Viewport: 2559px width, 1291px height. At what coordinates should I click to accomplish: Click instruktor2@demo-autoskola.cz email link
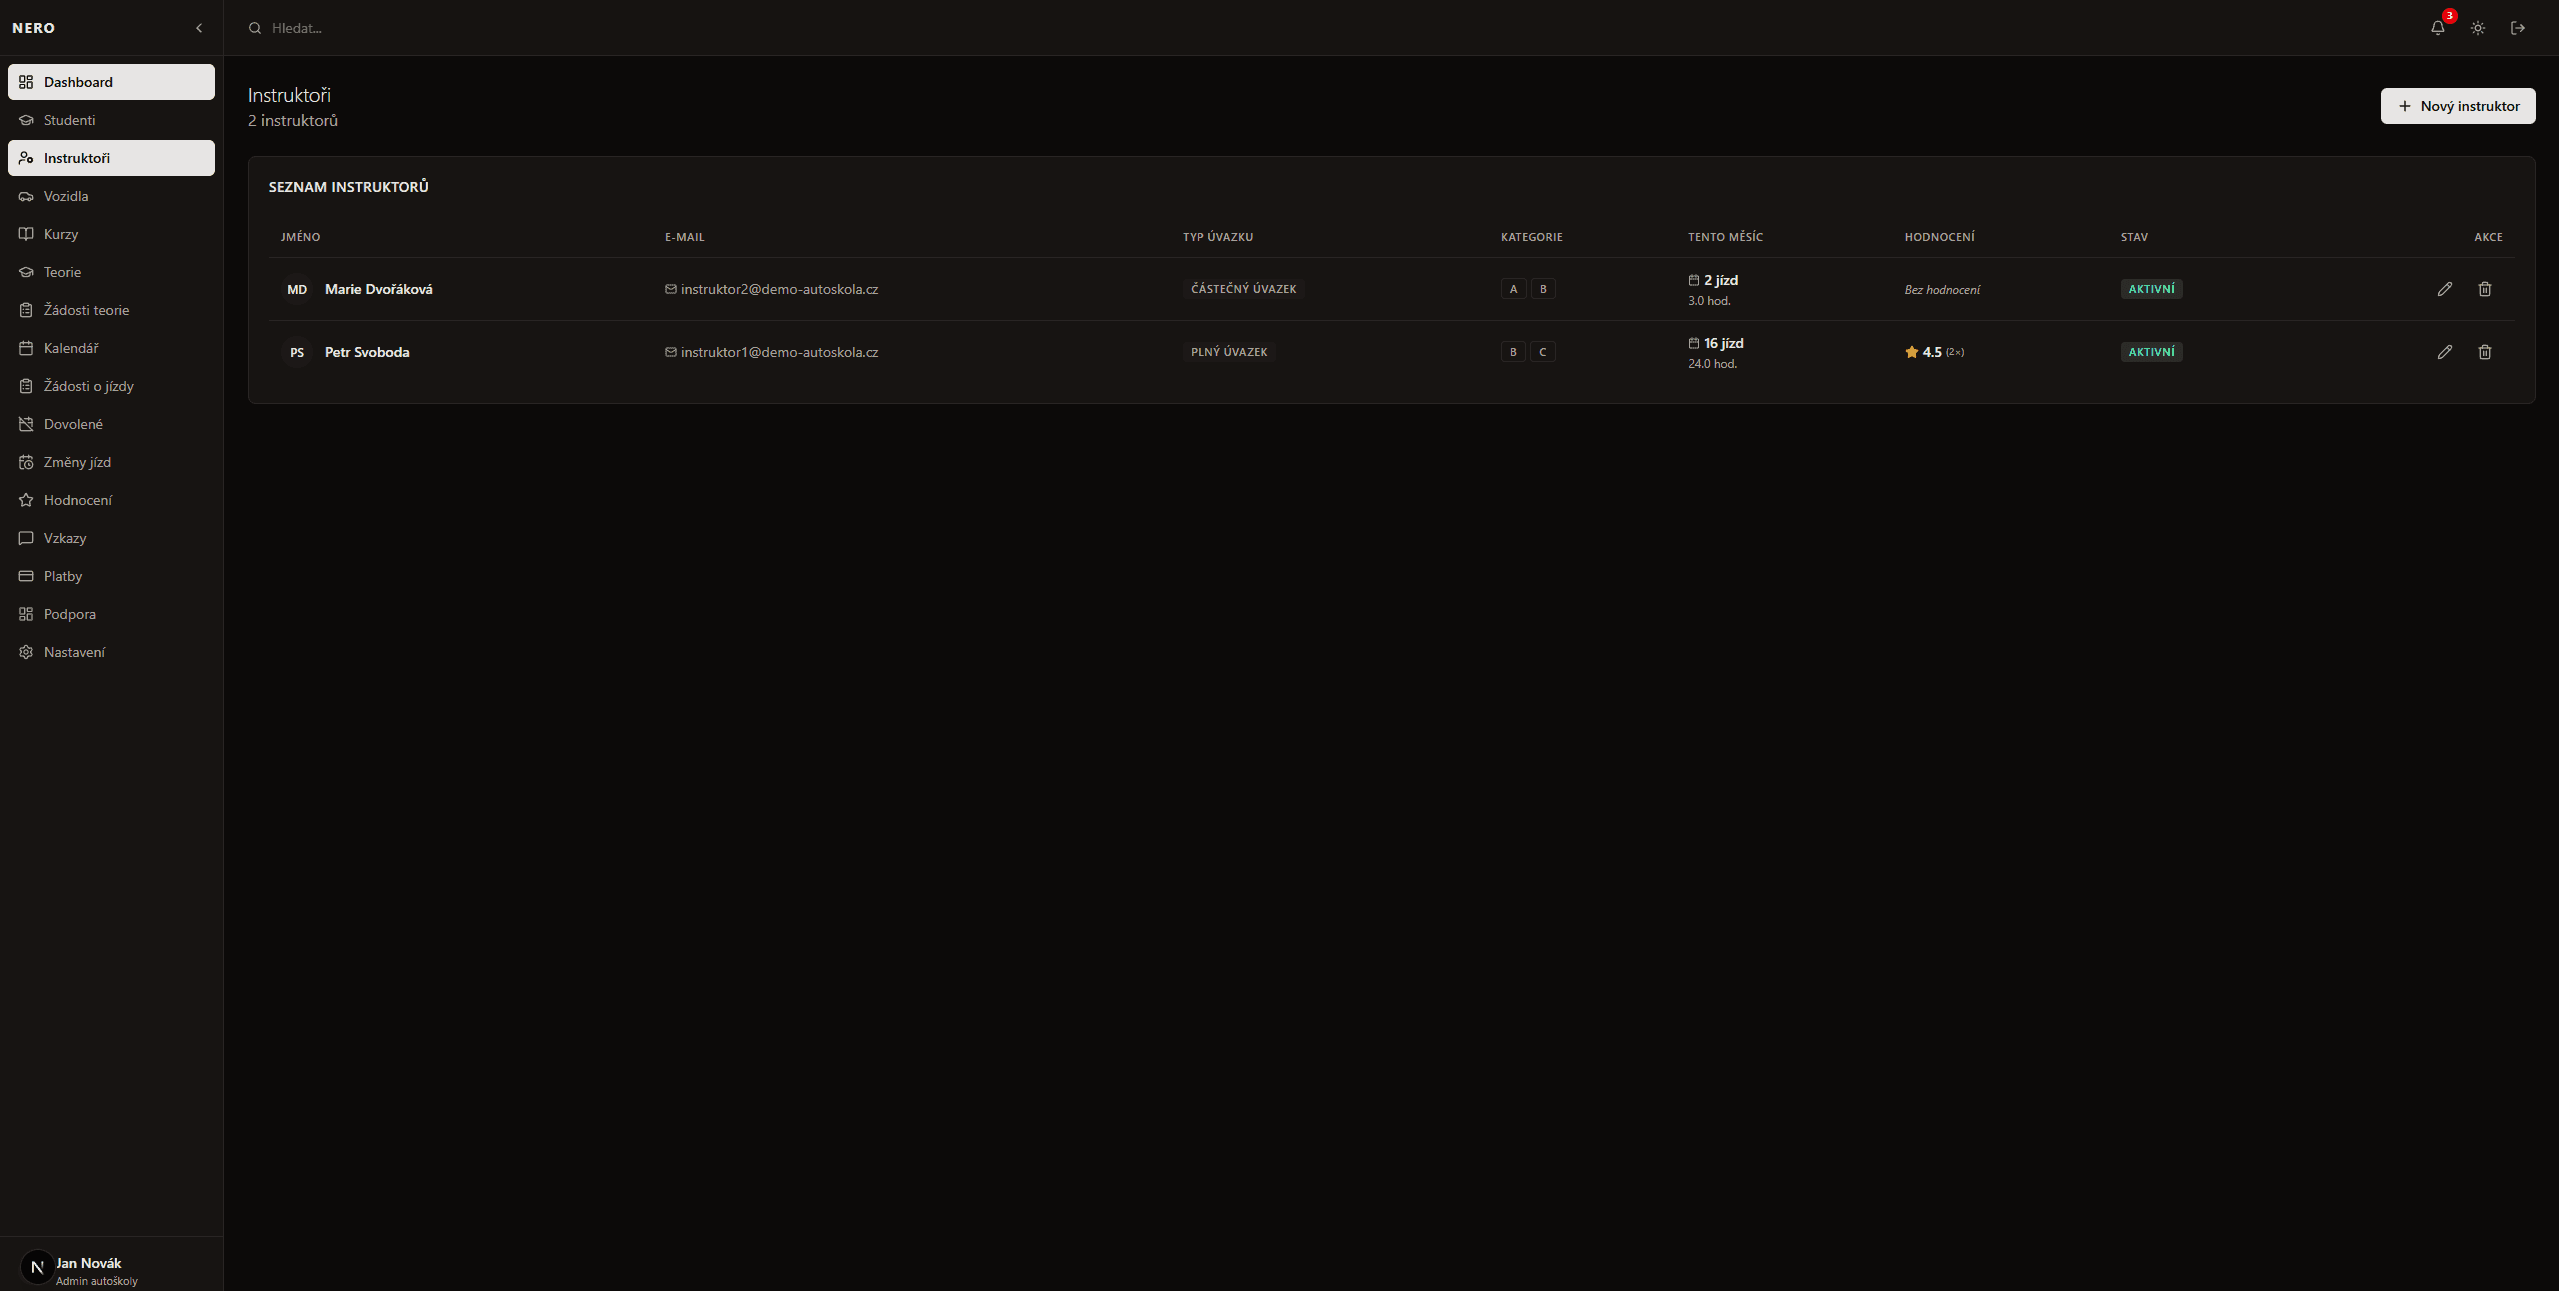pos(779,289)
